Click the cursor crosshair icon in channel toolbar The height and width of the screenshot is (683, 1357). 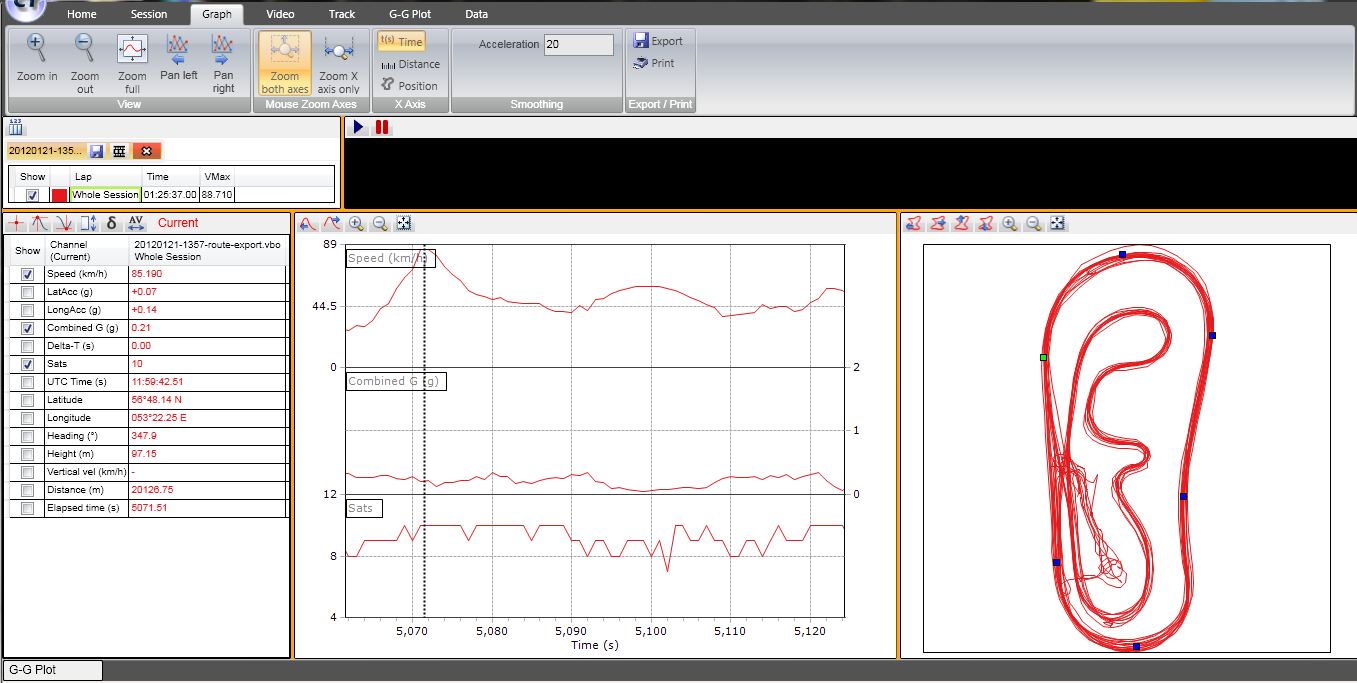[16, 223]
